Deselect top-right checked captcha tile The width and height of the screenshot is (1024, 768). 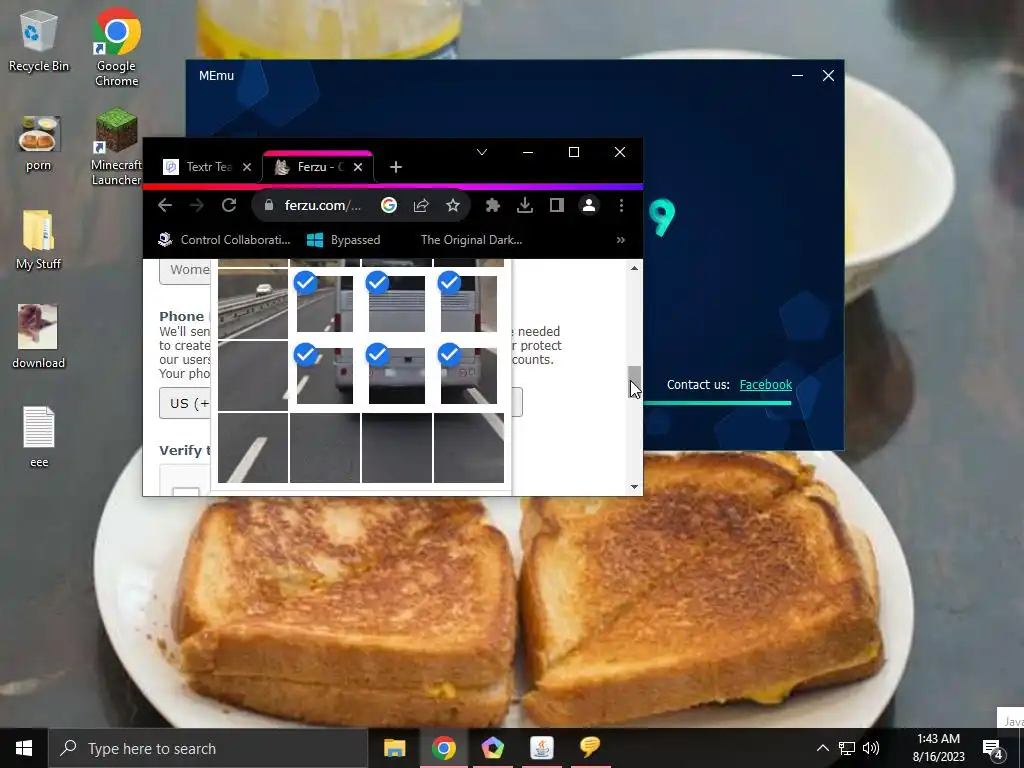tap(468, 303)
